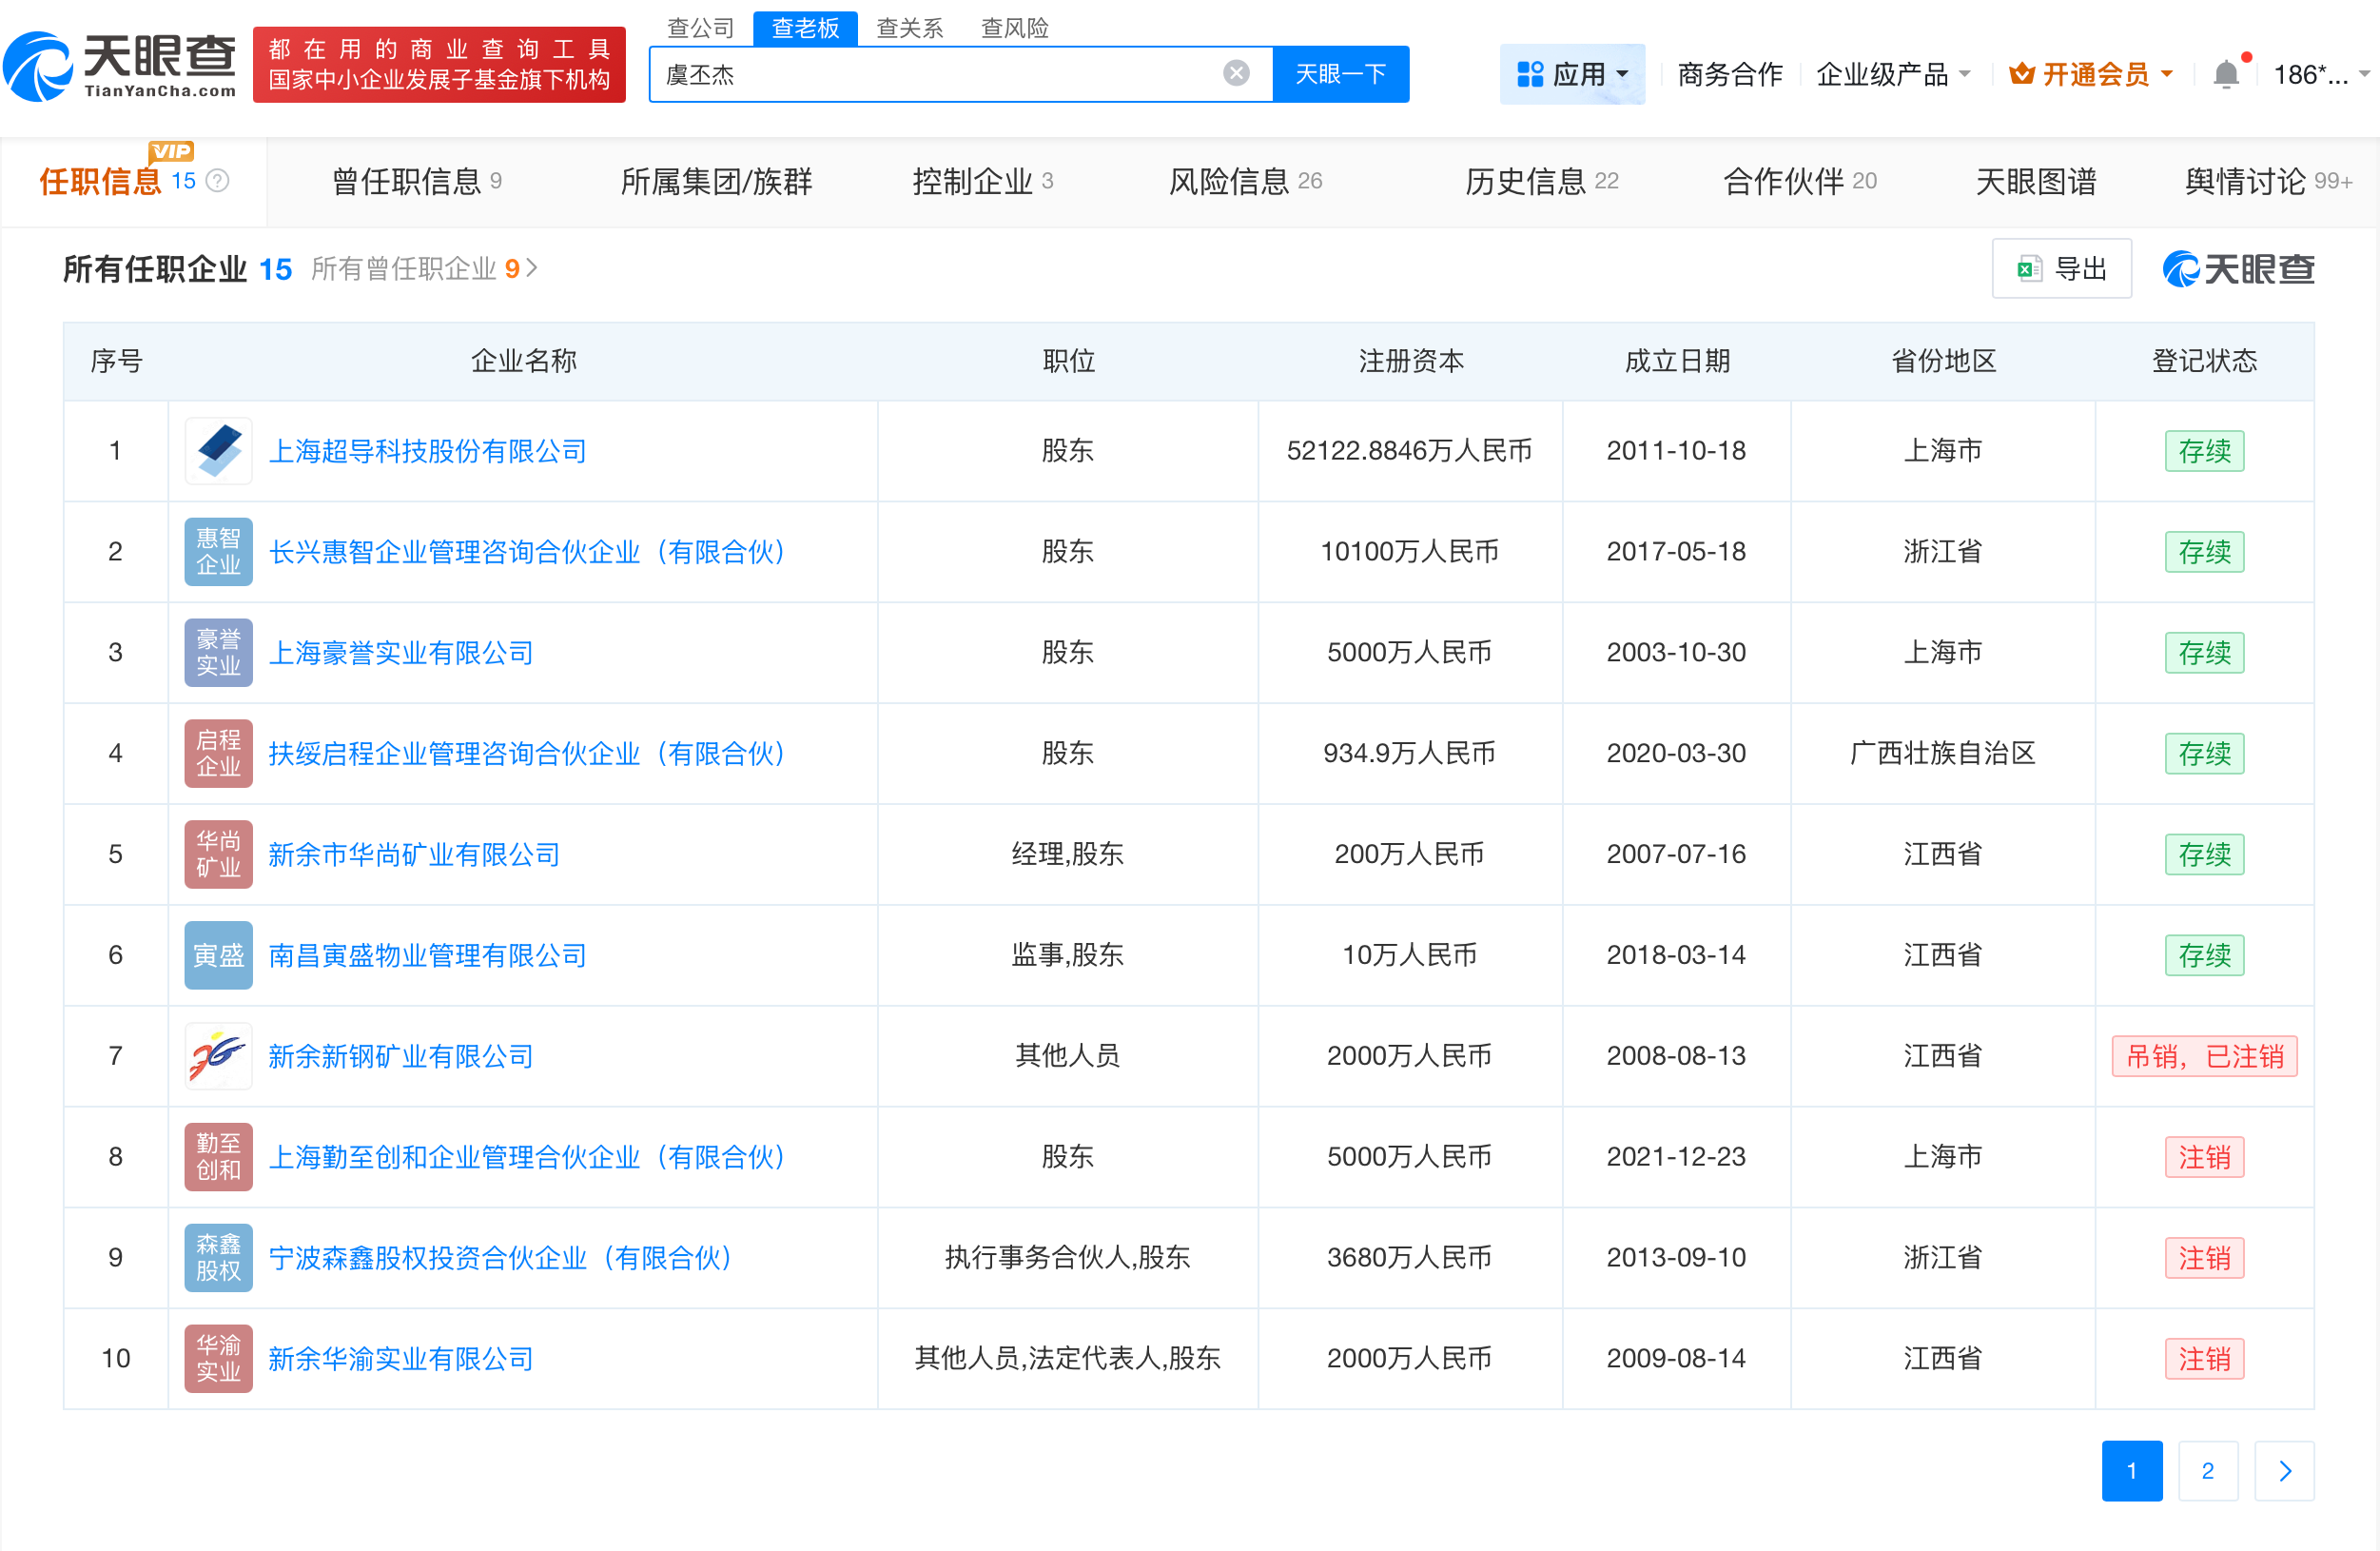
Task: Click the next page arrow
Action: (2284, 1471)
